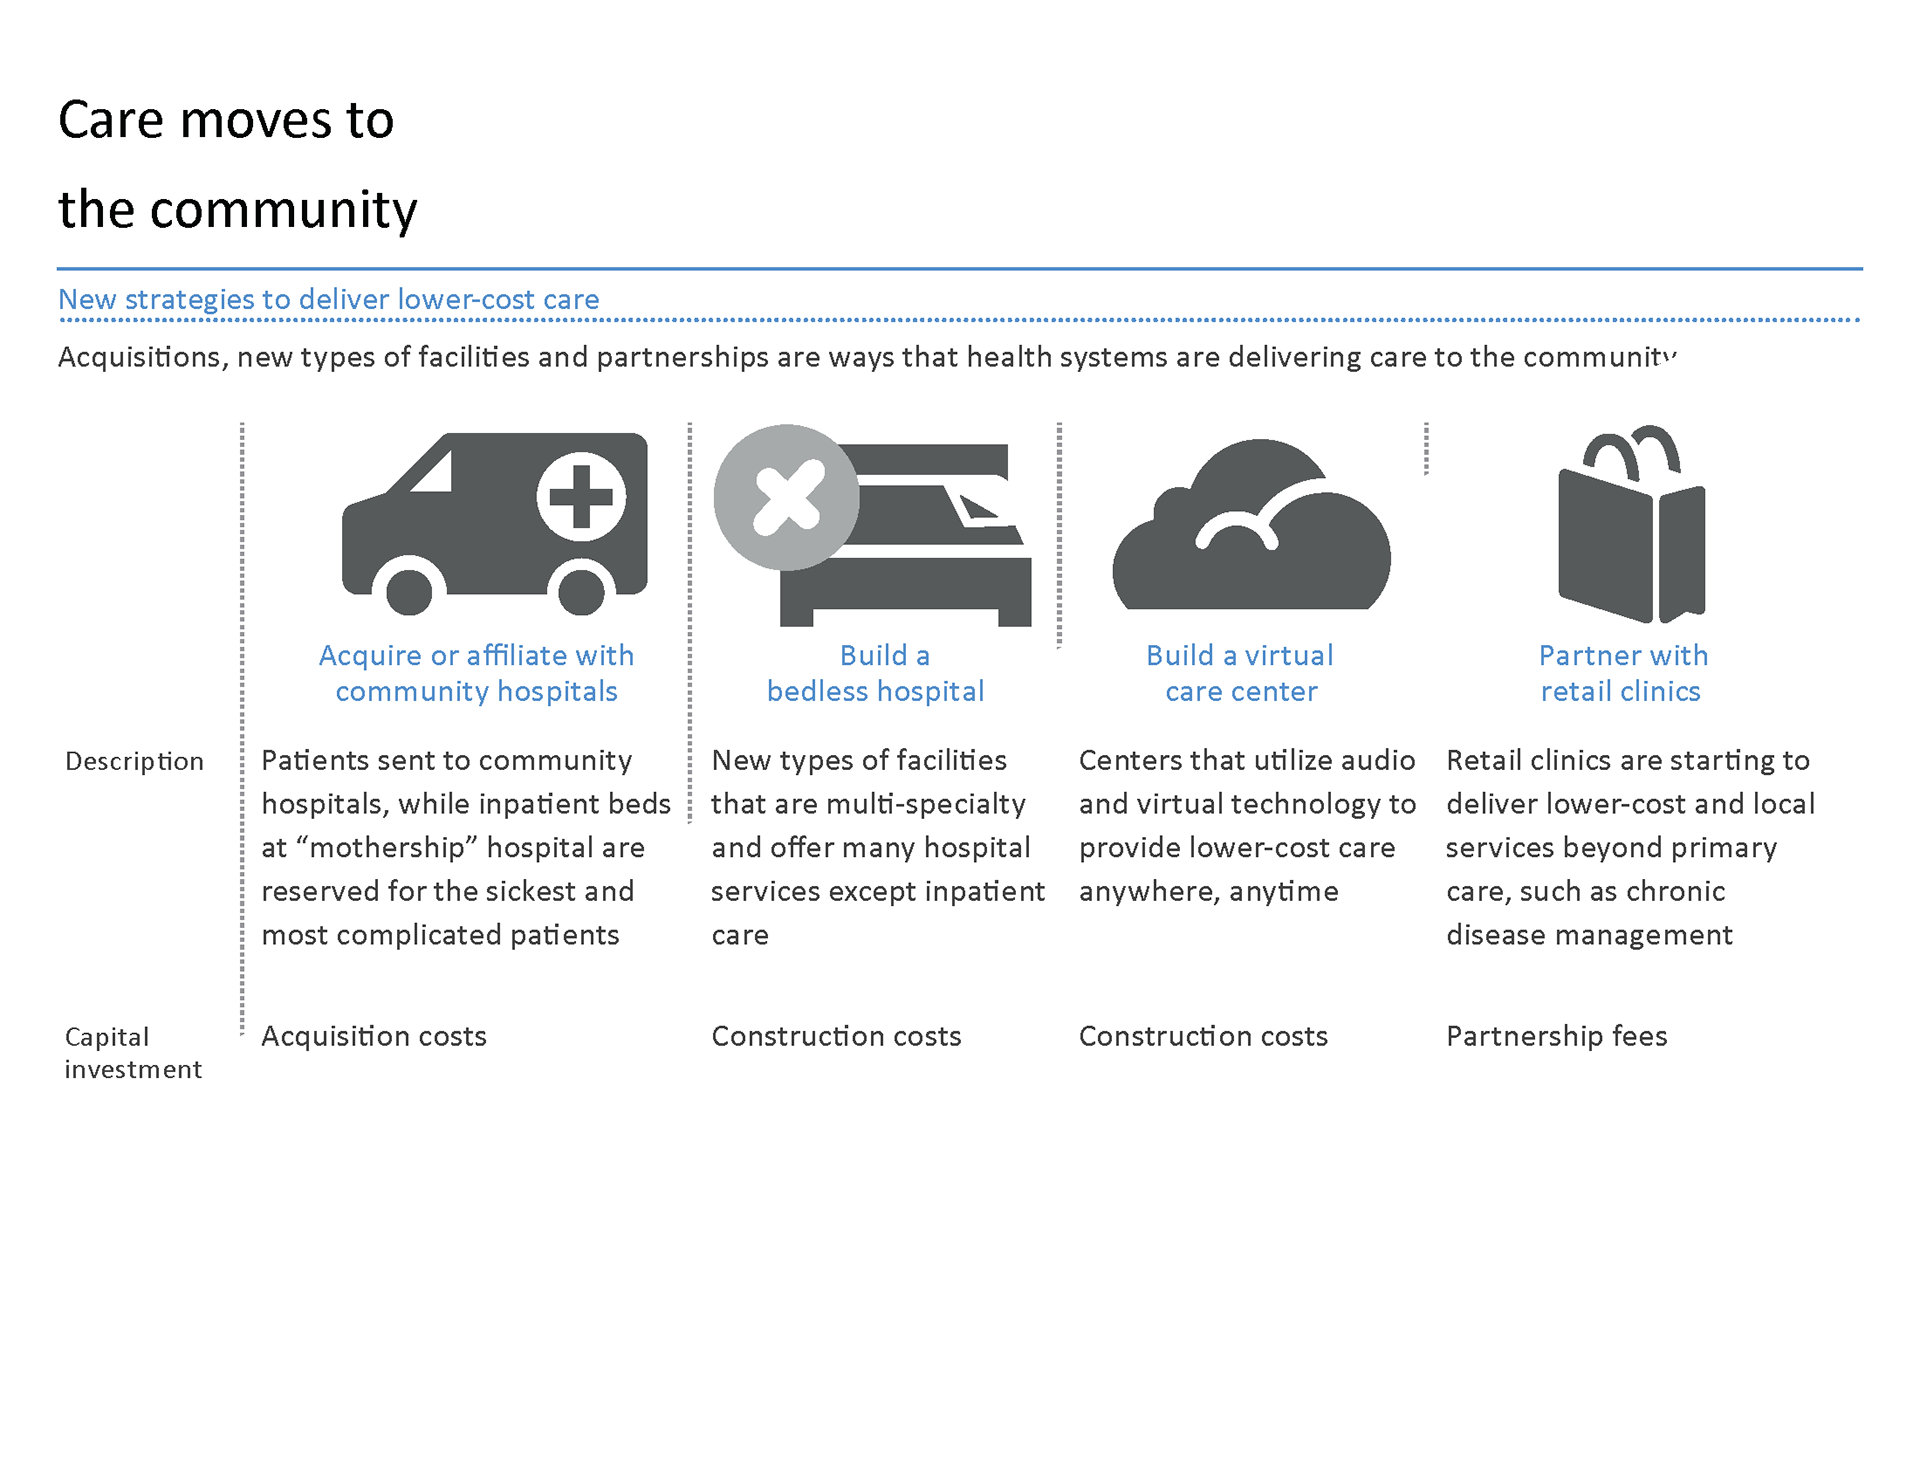
Task: Click 'New strategies to deliver lower-cost care' subtitle
Action: pos(328,299)
